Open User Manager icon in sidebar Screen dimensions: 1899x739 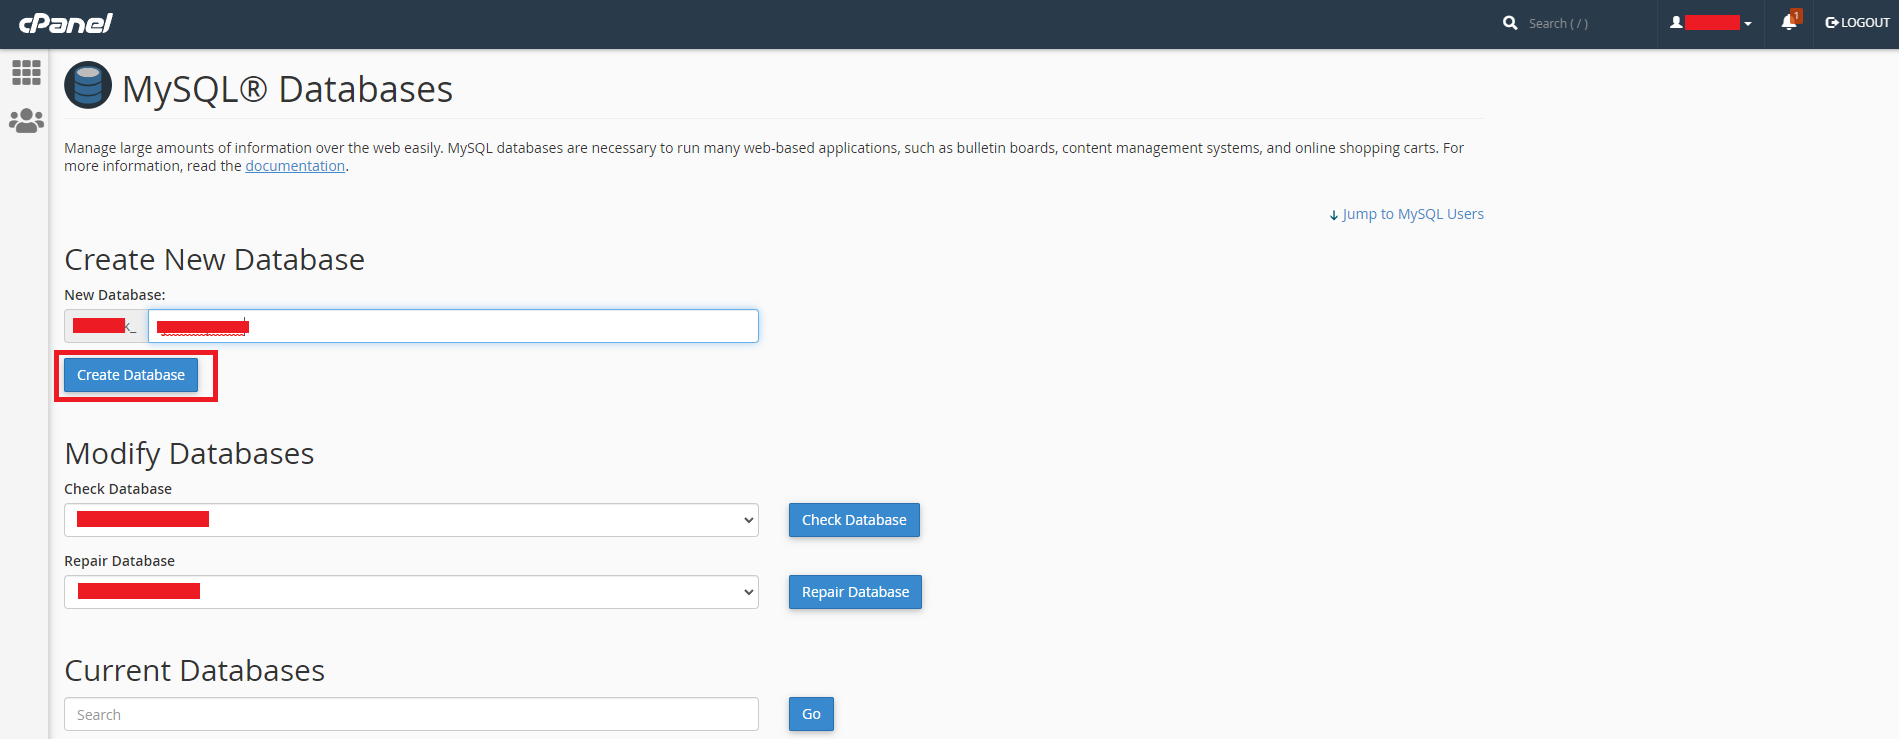26,121
